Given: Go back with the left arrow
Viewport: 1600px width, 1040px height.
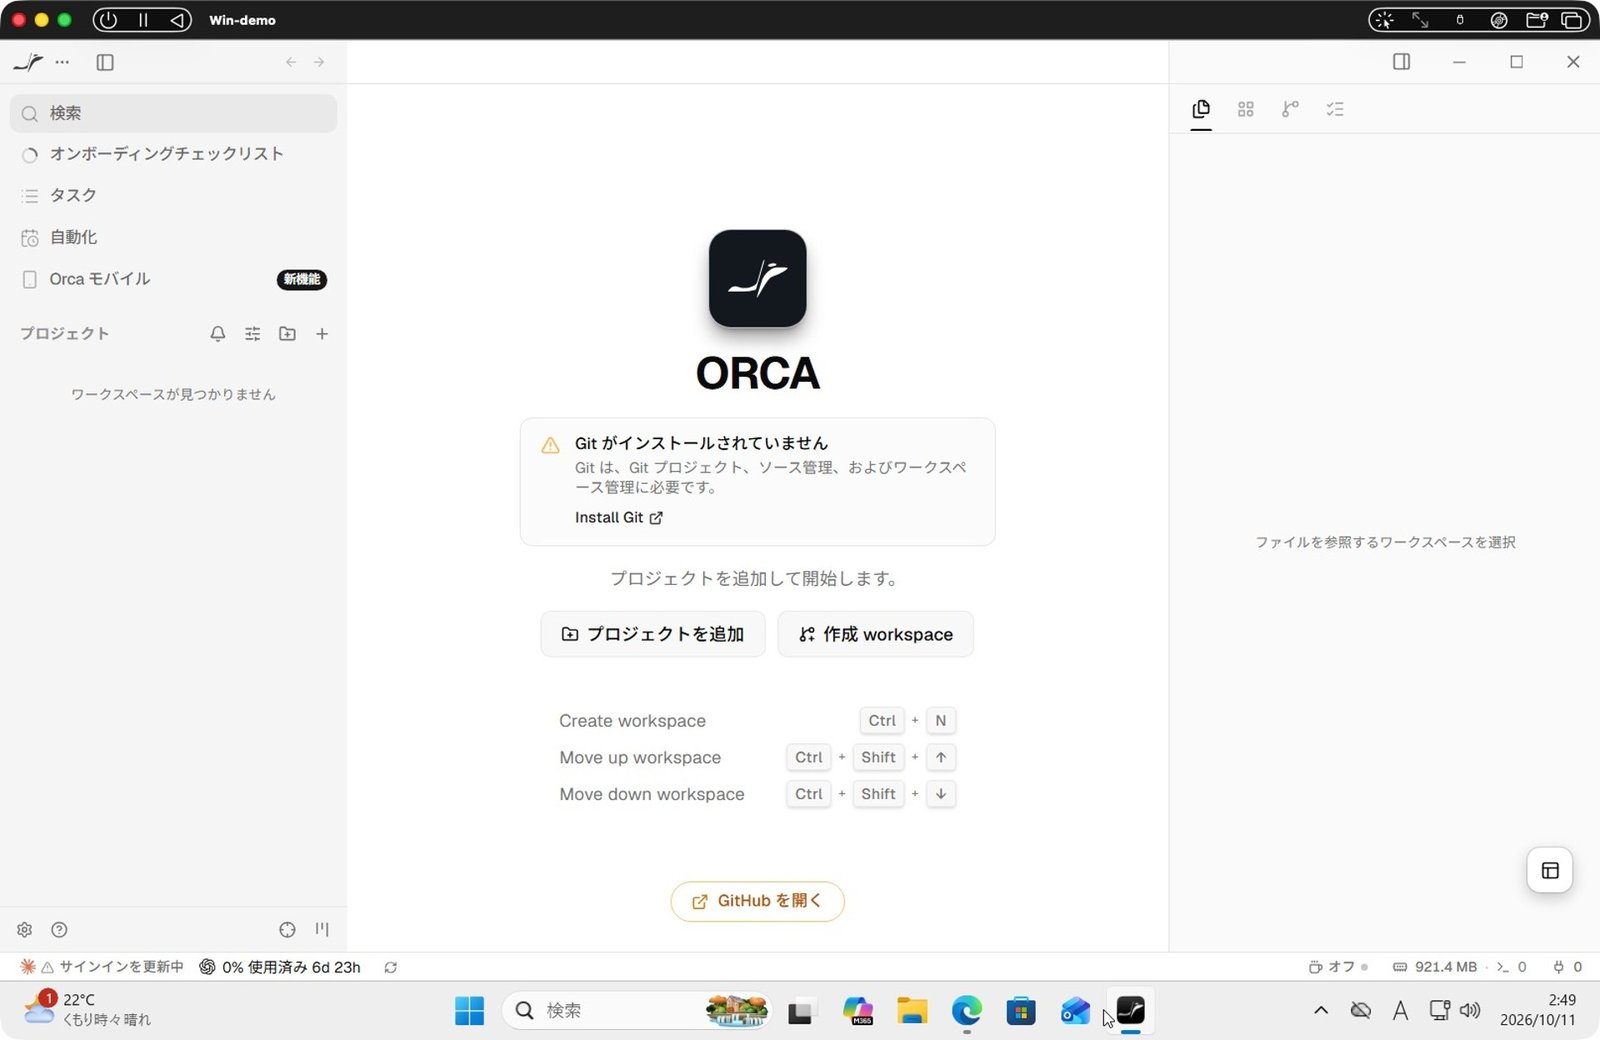Looking at the screenshot, I should point(291,62).
